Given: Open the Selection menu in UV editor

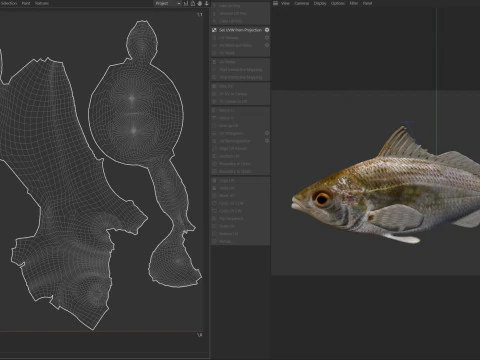Looking at the screenshot, I should coord(9,3).
